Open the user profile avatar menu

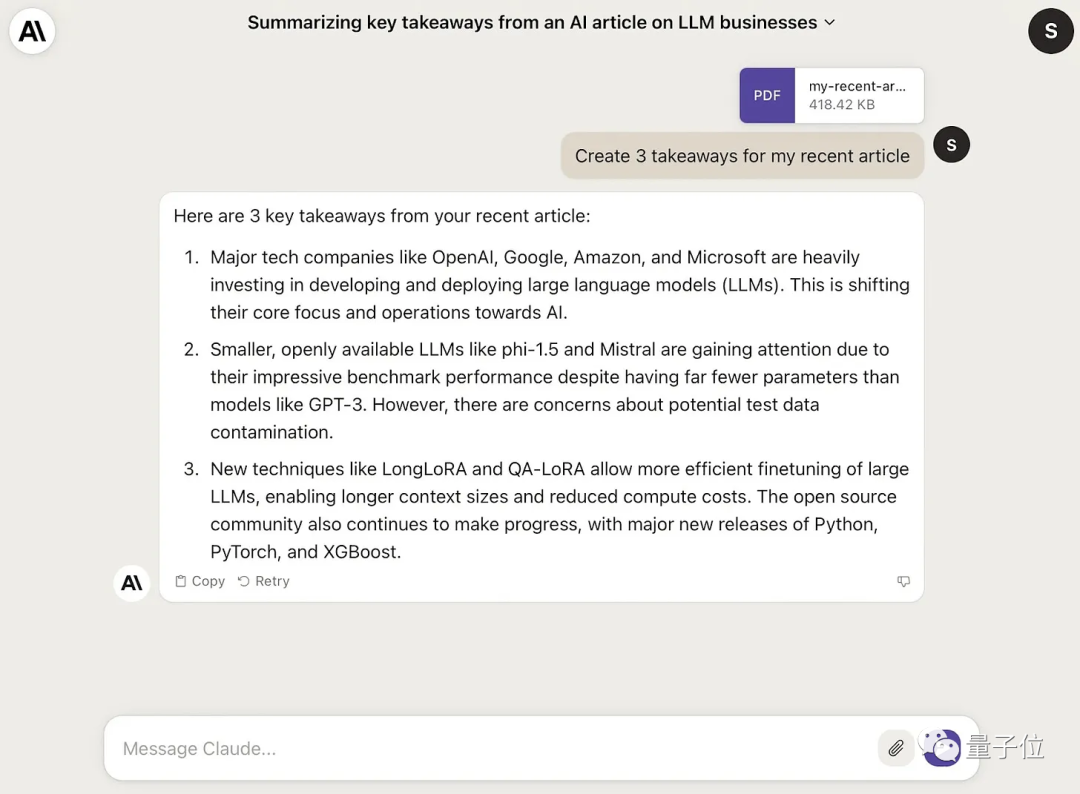(1050, 31)
